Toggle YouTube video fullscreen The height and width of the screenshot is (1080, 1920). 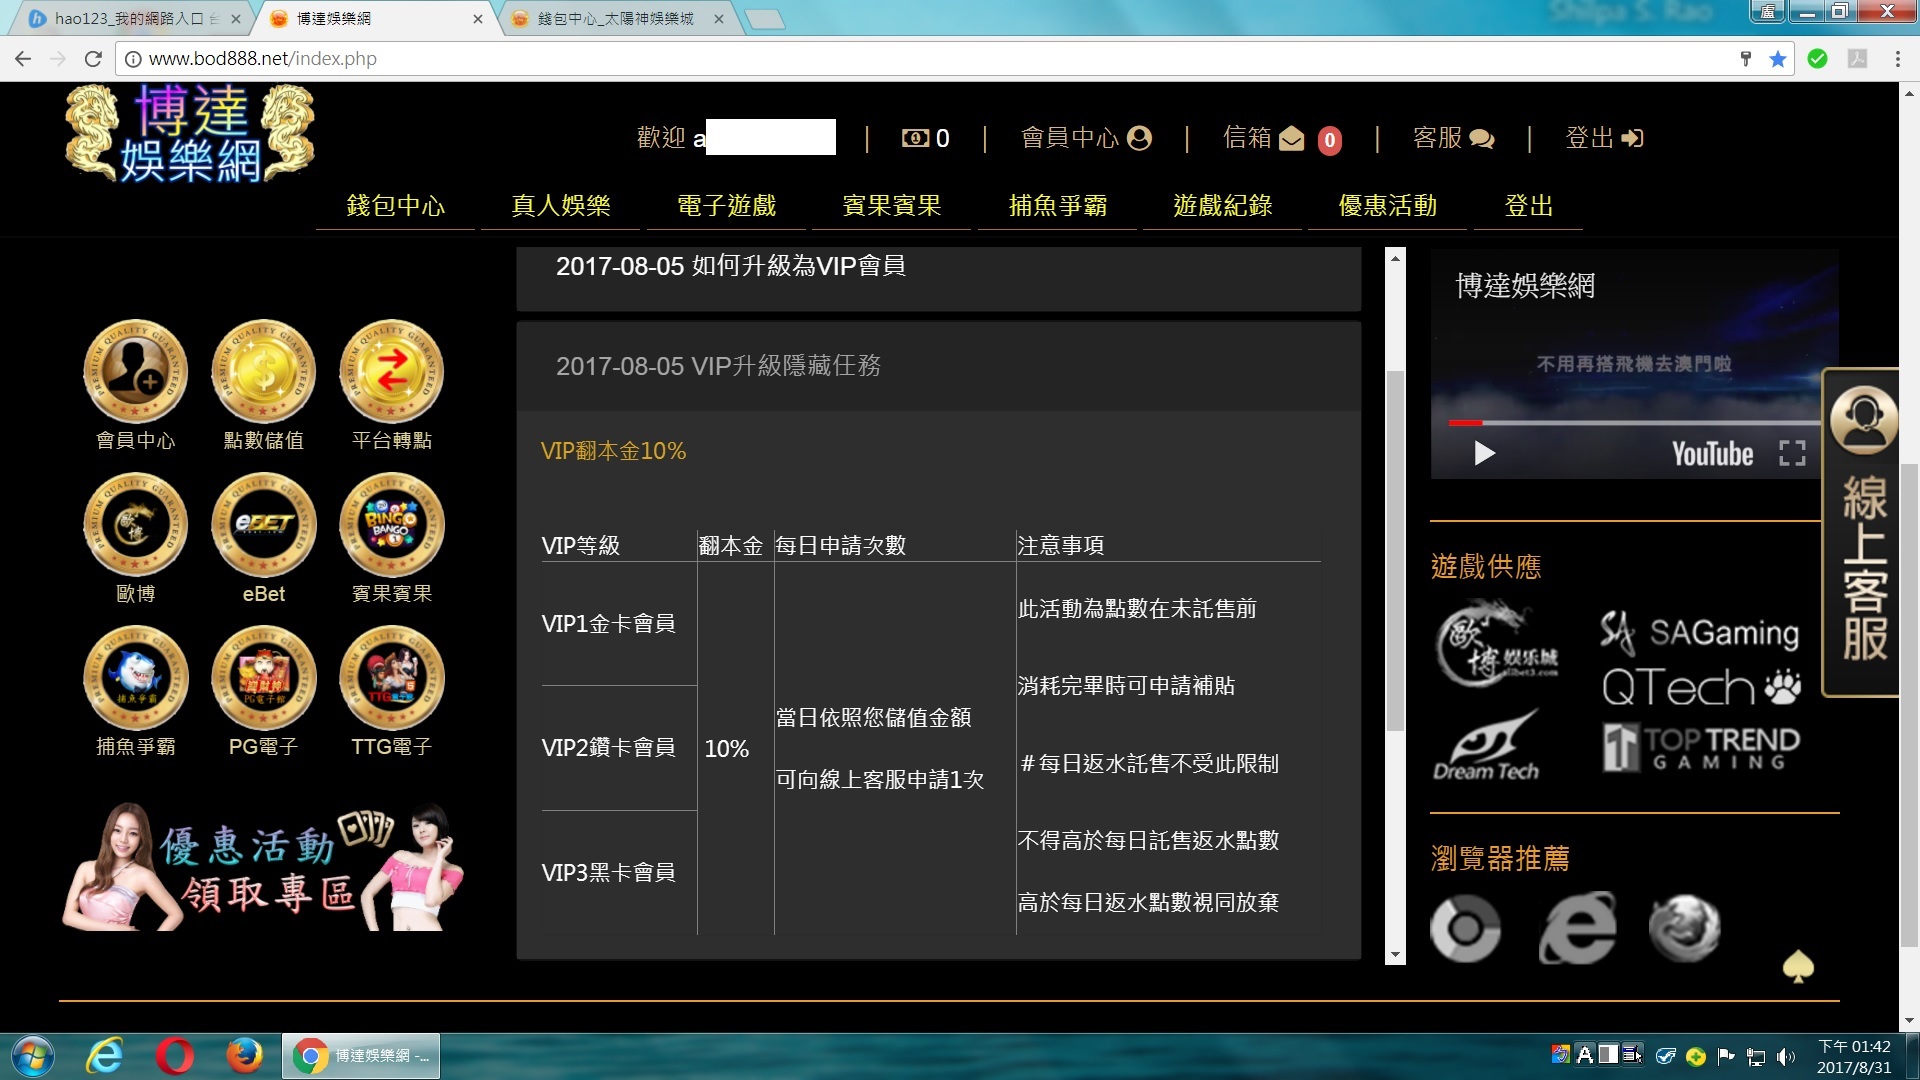[1792, 453]
